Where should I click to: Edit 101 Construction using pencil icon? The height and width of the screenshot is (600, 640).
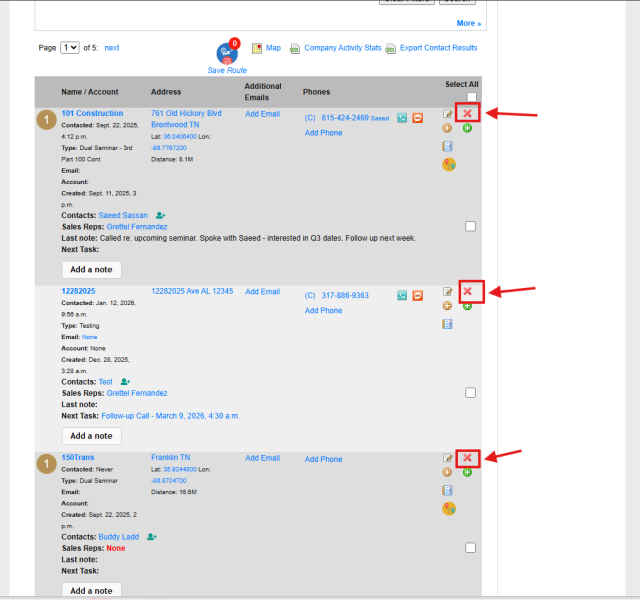pyautogui.click(x=447, y=114)
